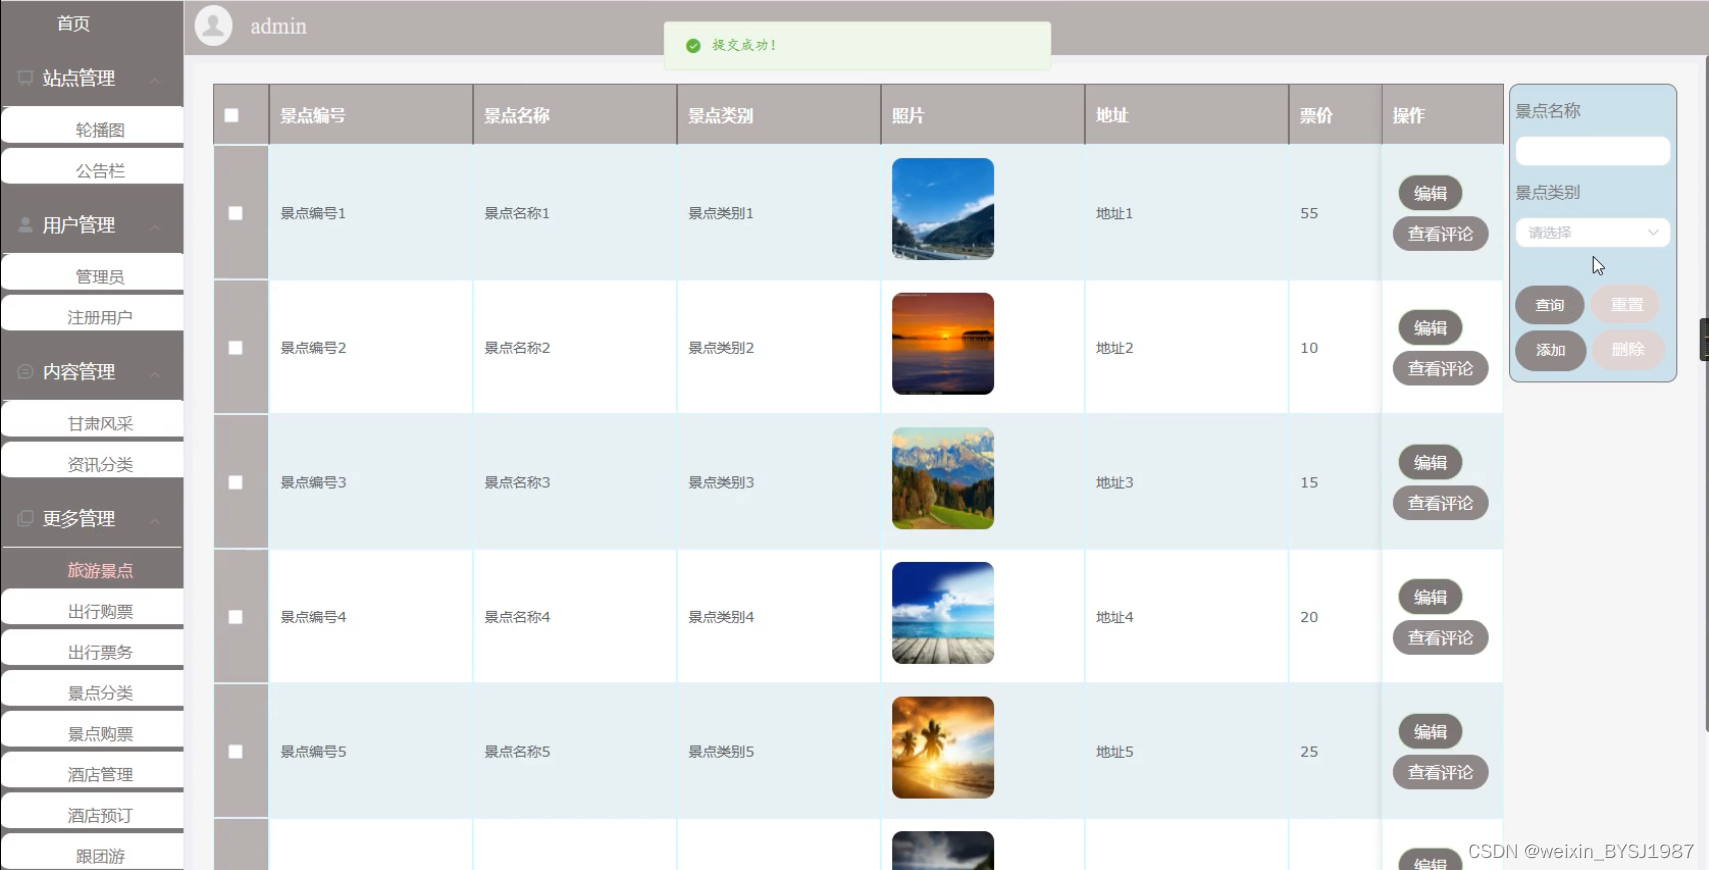The width and height of the screenshot is (1709, 870).
Task: Click the 添加 add button
Action: coord(1550,350)
